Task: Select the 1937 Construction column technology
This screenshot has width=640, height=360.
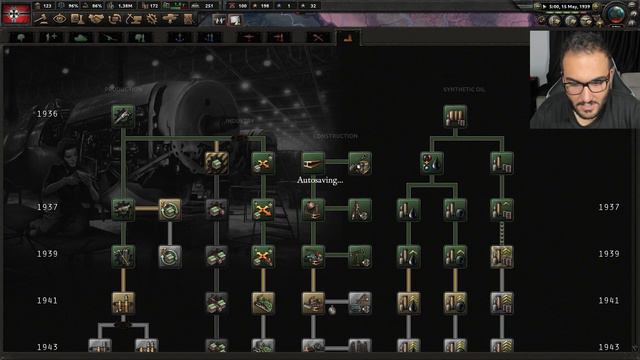Action: [x=313, y=209]
